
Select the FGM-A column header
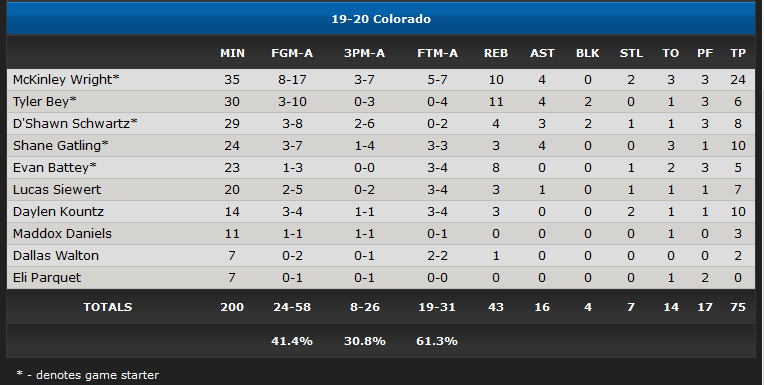pyautogui.click(x=292, y=53)
